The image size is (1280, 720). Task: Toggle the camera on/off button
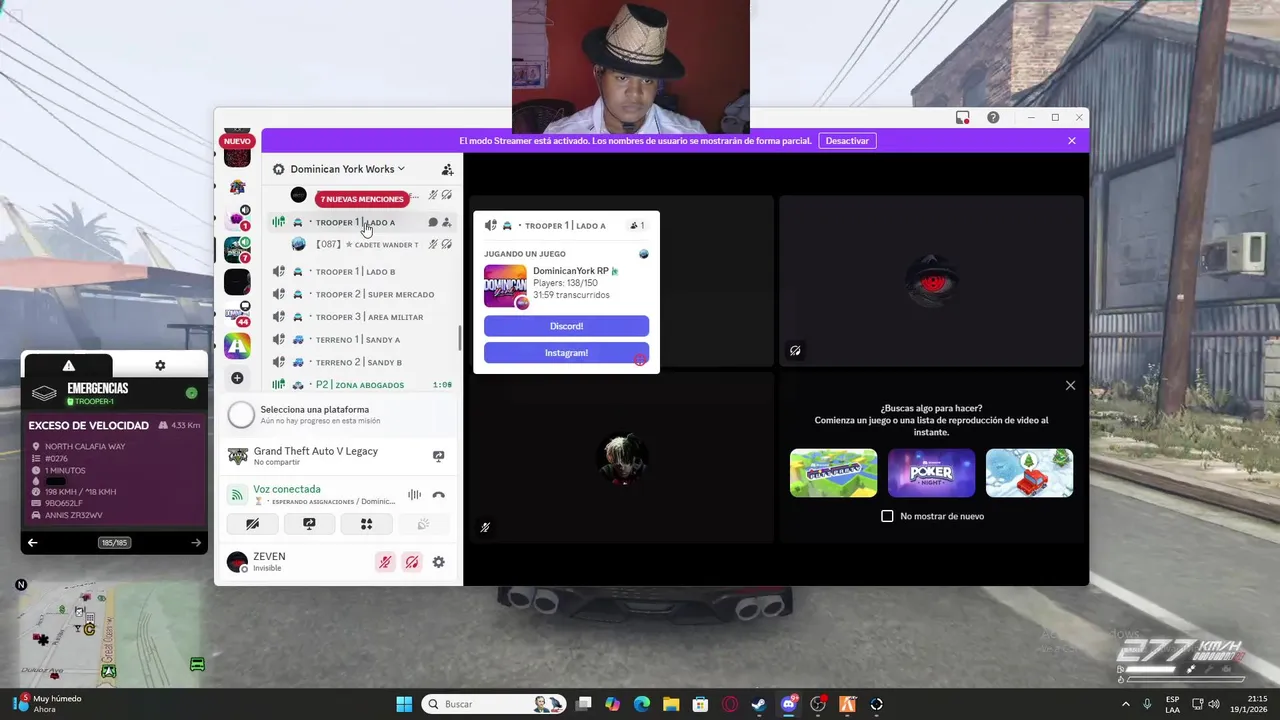[x=252, y=524]
